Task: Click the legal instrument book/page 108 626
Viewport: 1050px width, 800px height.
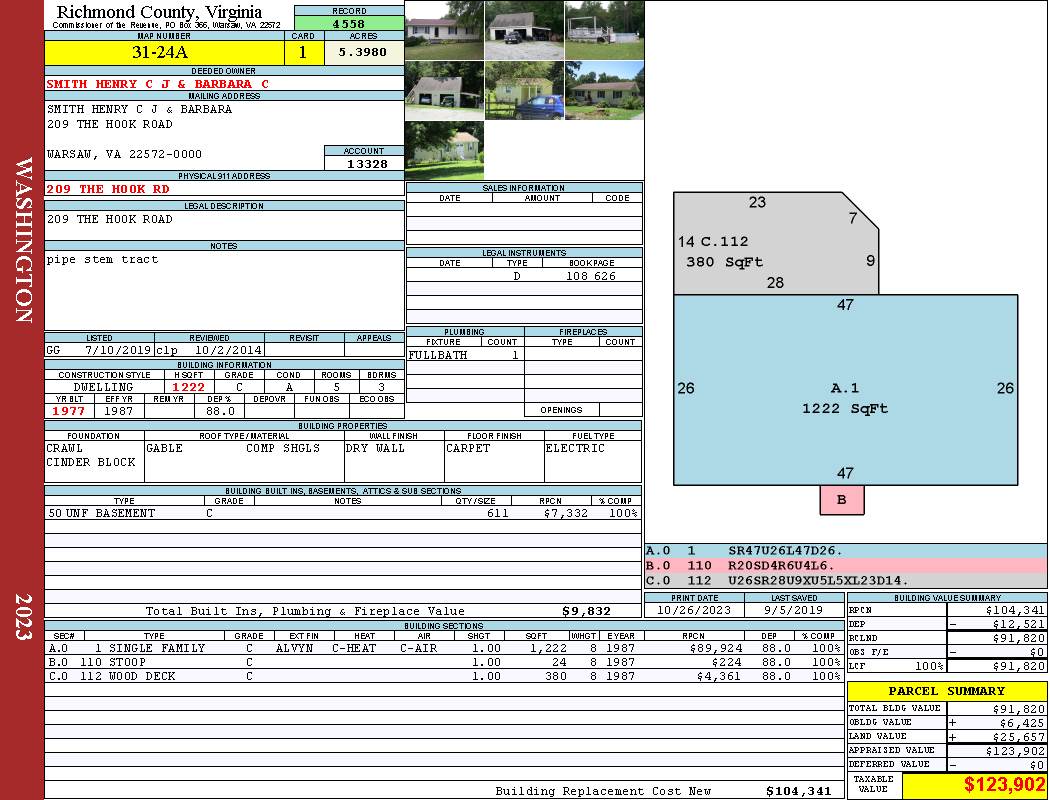Action: pos(591,276)
